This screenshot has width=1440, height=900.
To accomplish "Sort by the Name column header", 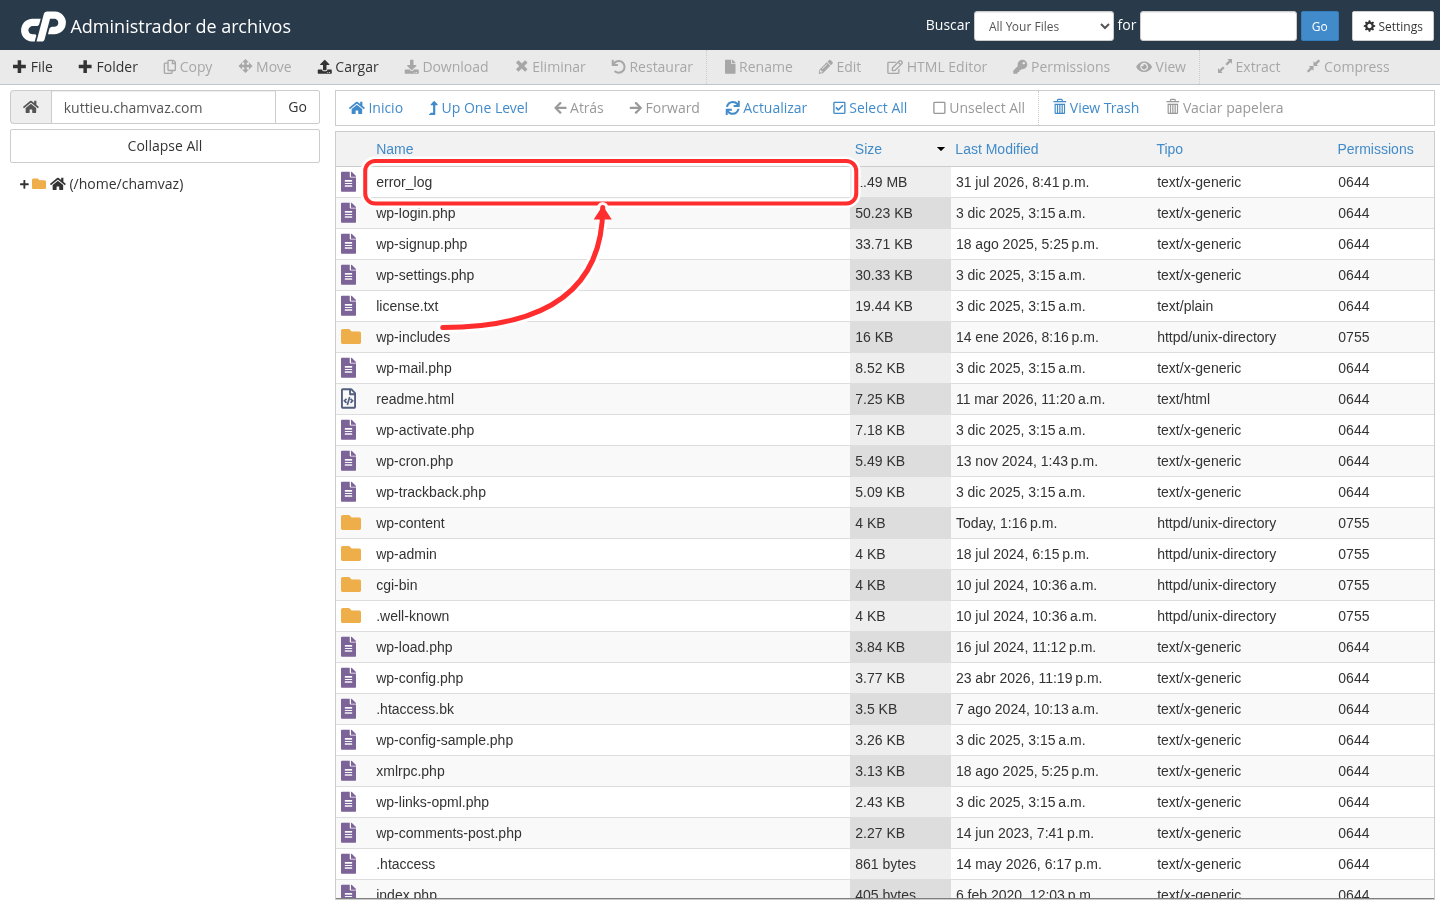I will point(394,149).
